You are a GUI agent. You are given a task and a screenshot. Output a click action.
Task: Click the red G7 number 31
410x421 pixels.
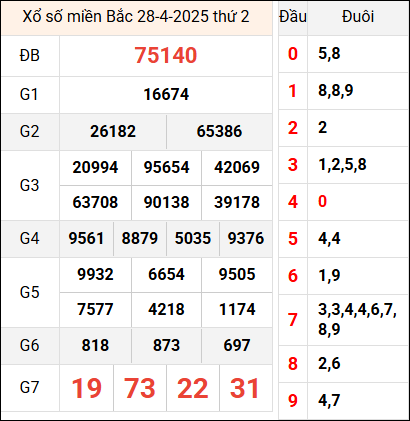(x=245, y=388)
